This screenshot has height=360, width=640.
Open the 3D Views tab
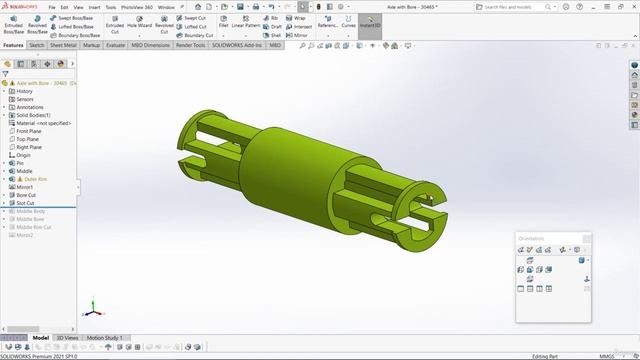[67, 338]
